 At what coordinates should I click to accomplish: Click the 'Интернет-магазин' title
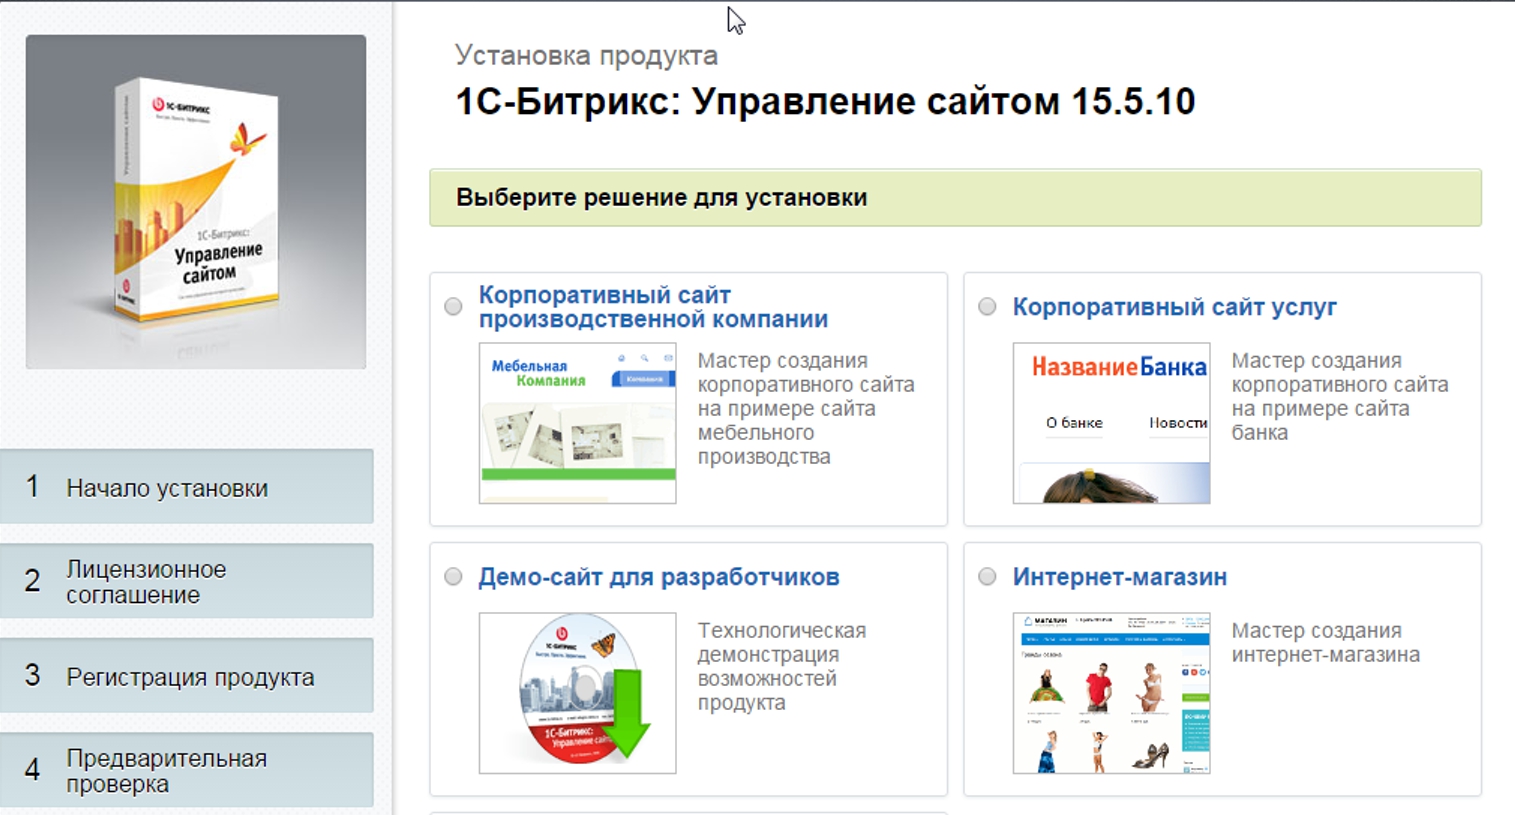1119,577
